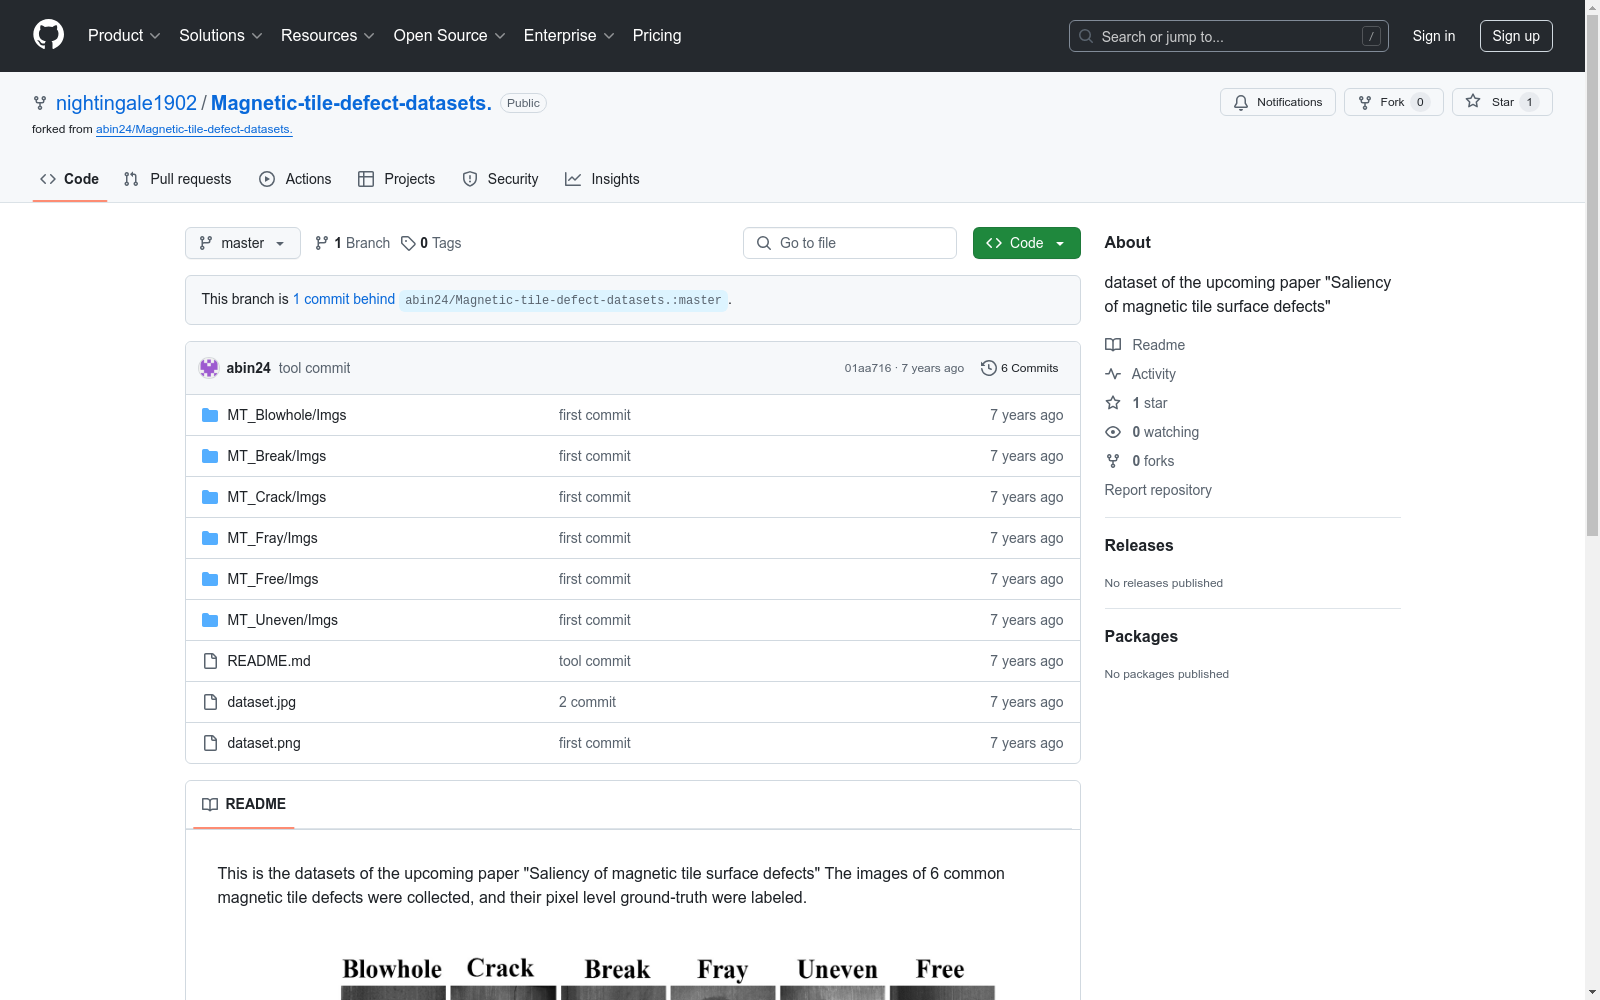Expand the Open Source menu
This screenshot has height=1000, width=1600.
click(x=450, y=36)
